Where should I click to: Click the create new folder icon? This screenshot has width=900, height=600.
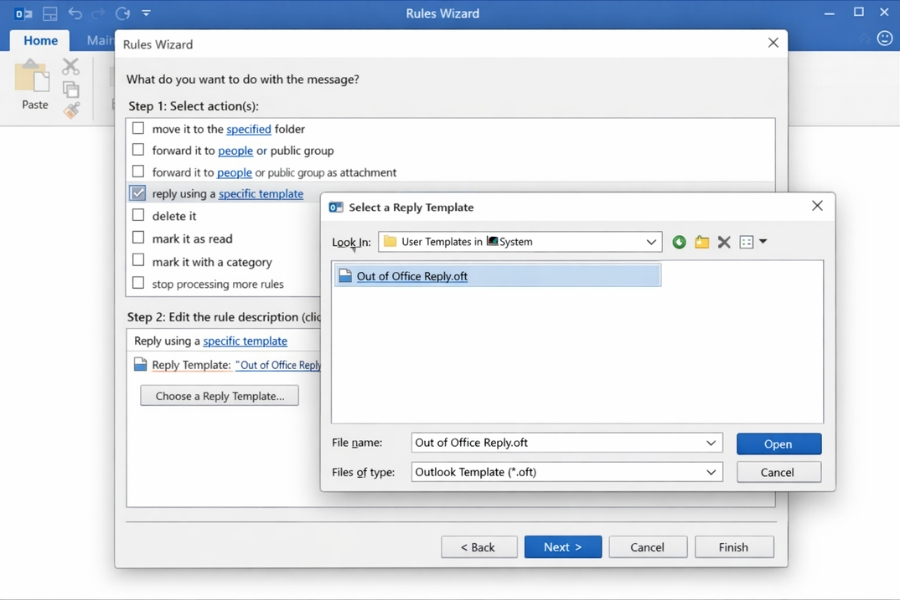tap(702, 242)
